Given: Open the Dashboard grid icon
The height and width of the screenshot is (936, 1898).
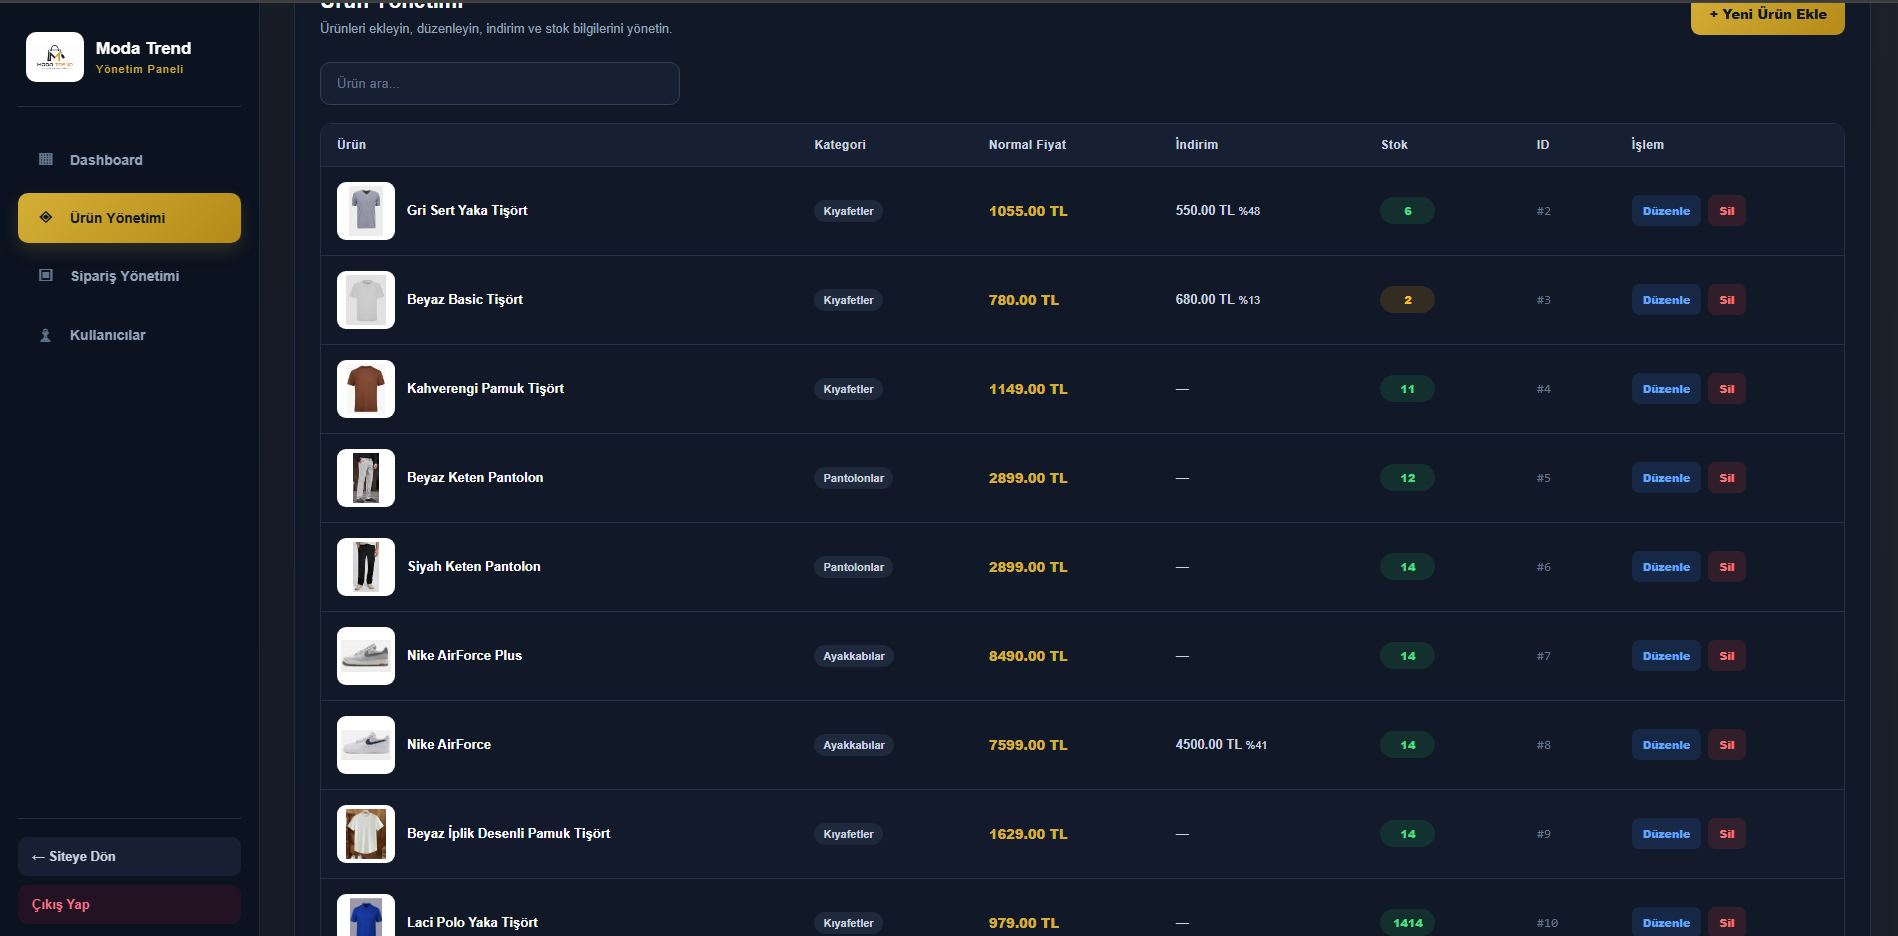Looking at the screenshot, I should coord(46,159).
